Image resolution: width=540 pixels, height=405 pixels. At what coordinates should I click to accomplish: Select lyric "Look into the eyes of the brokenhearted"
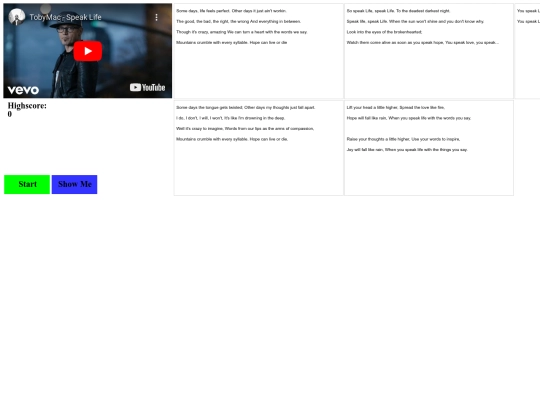click(x=384, y=32)
